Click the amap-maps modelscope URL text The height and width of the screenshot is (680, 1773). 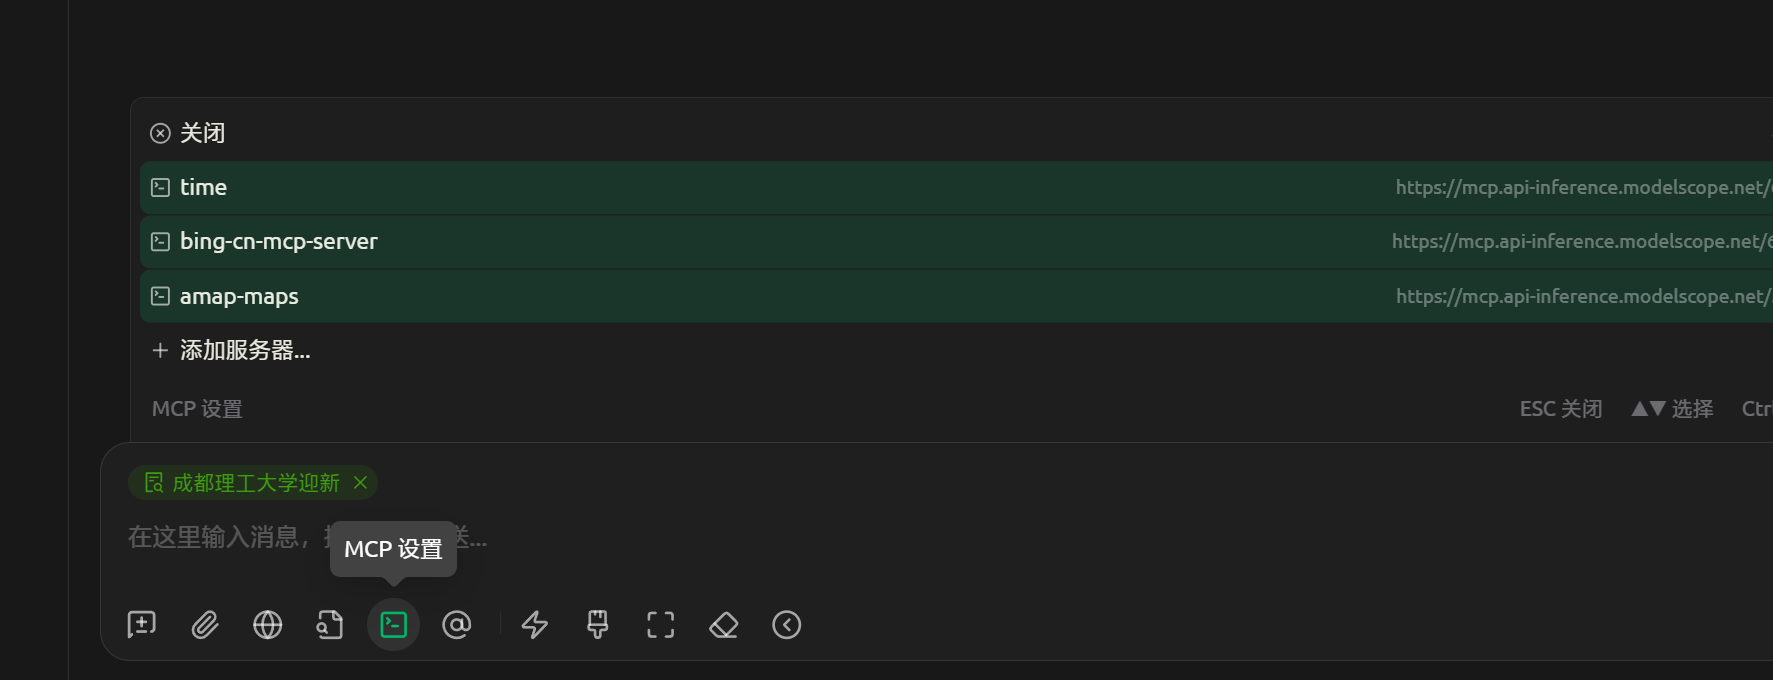pyautogui.click(x=1582, y=297)
